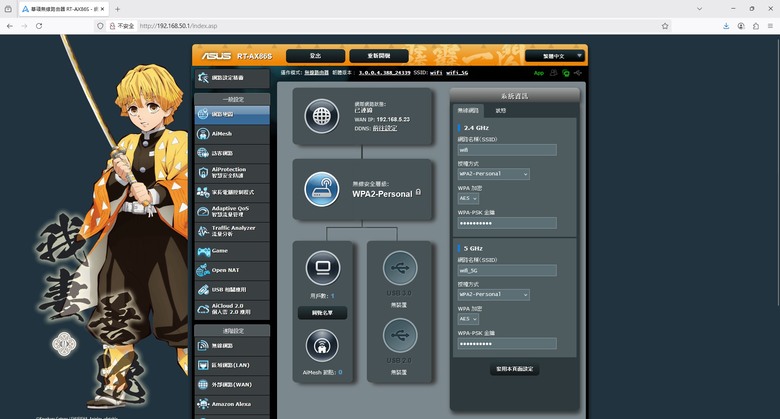The width and height of the screenshot is (780, 419).
Task: Open the Game sidebar entry
Action: 232,250
